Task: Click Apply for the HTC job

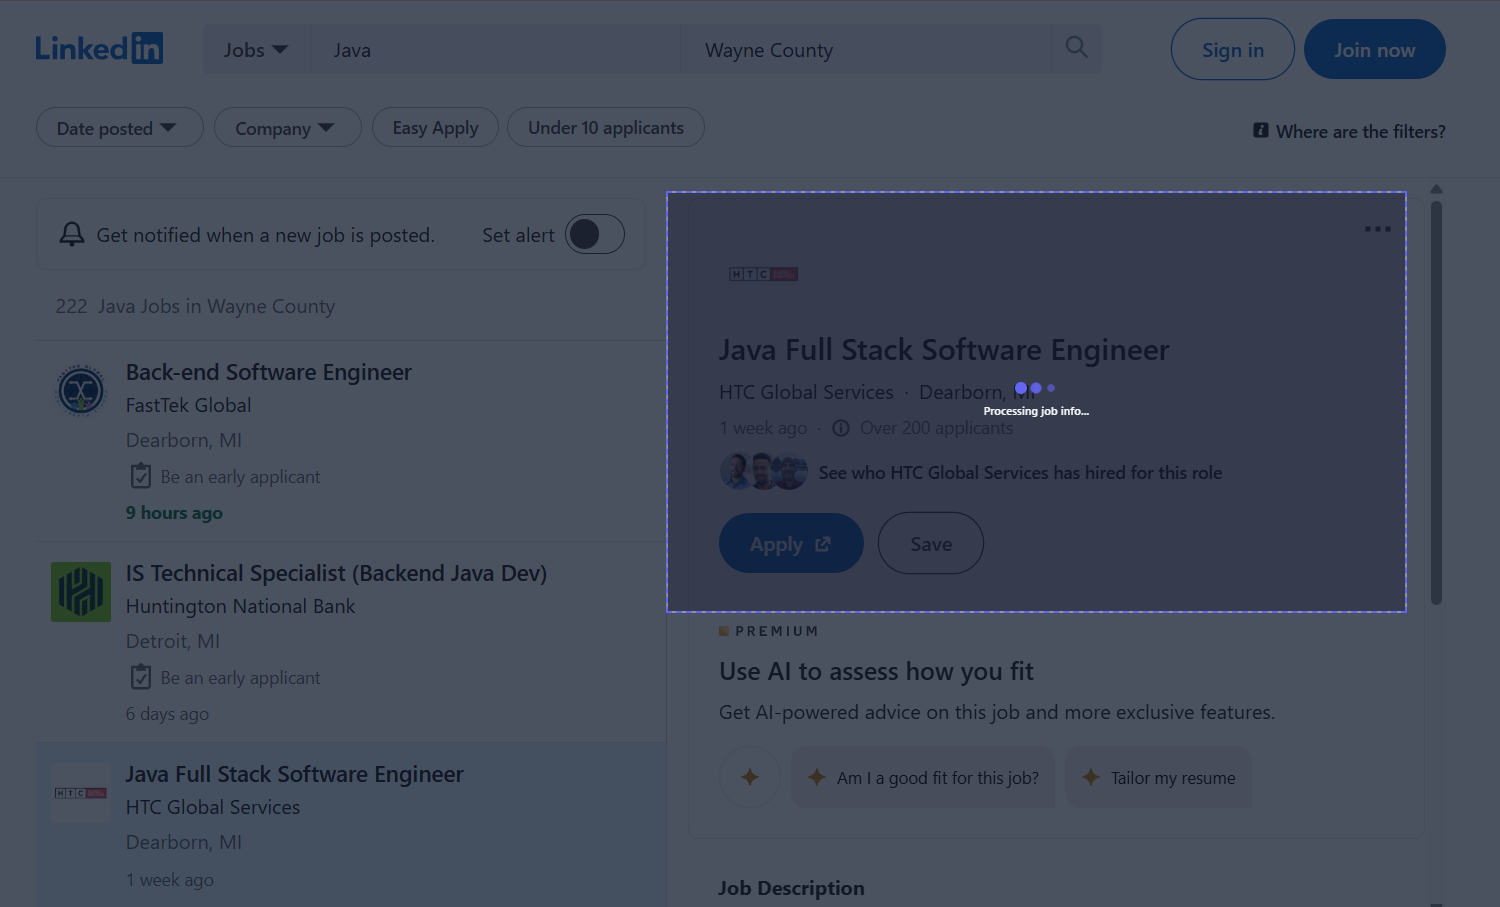Action: pos(791,543)
